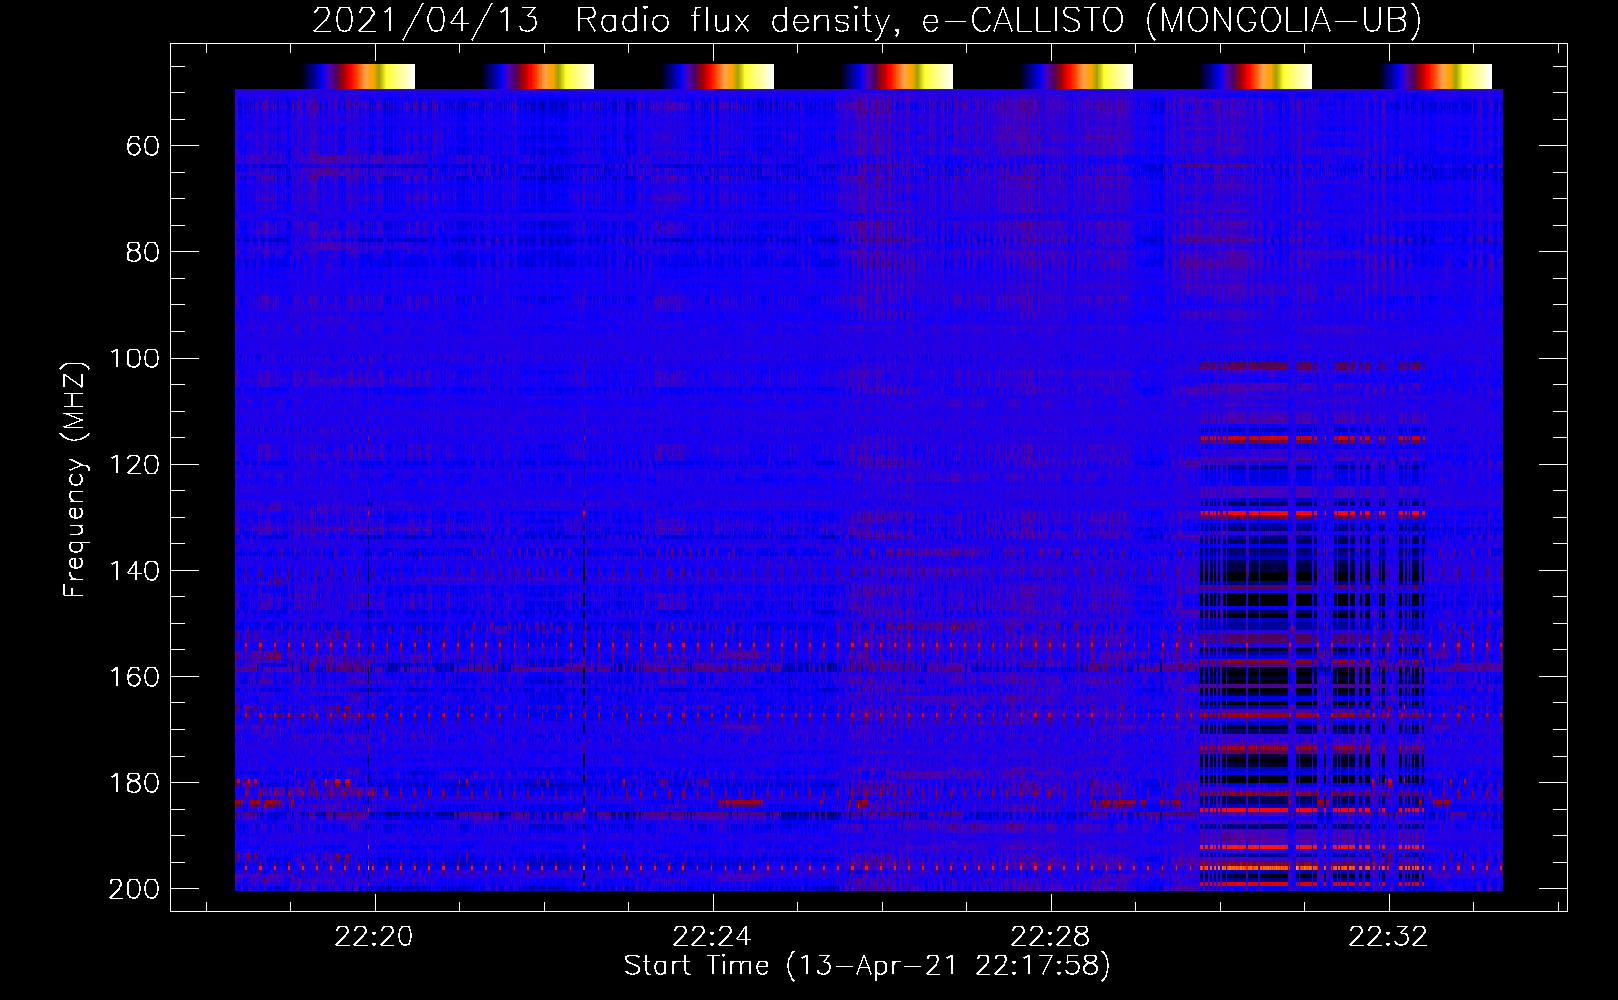
Task: Click the "(MONGOLIA-UB)" station name
Action: (1283, 21)
